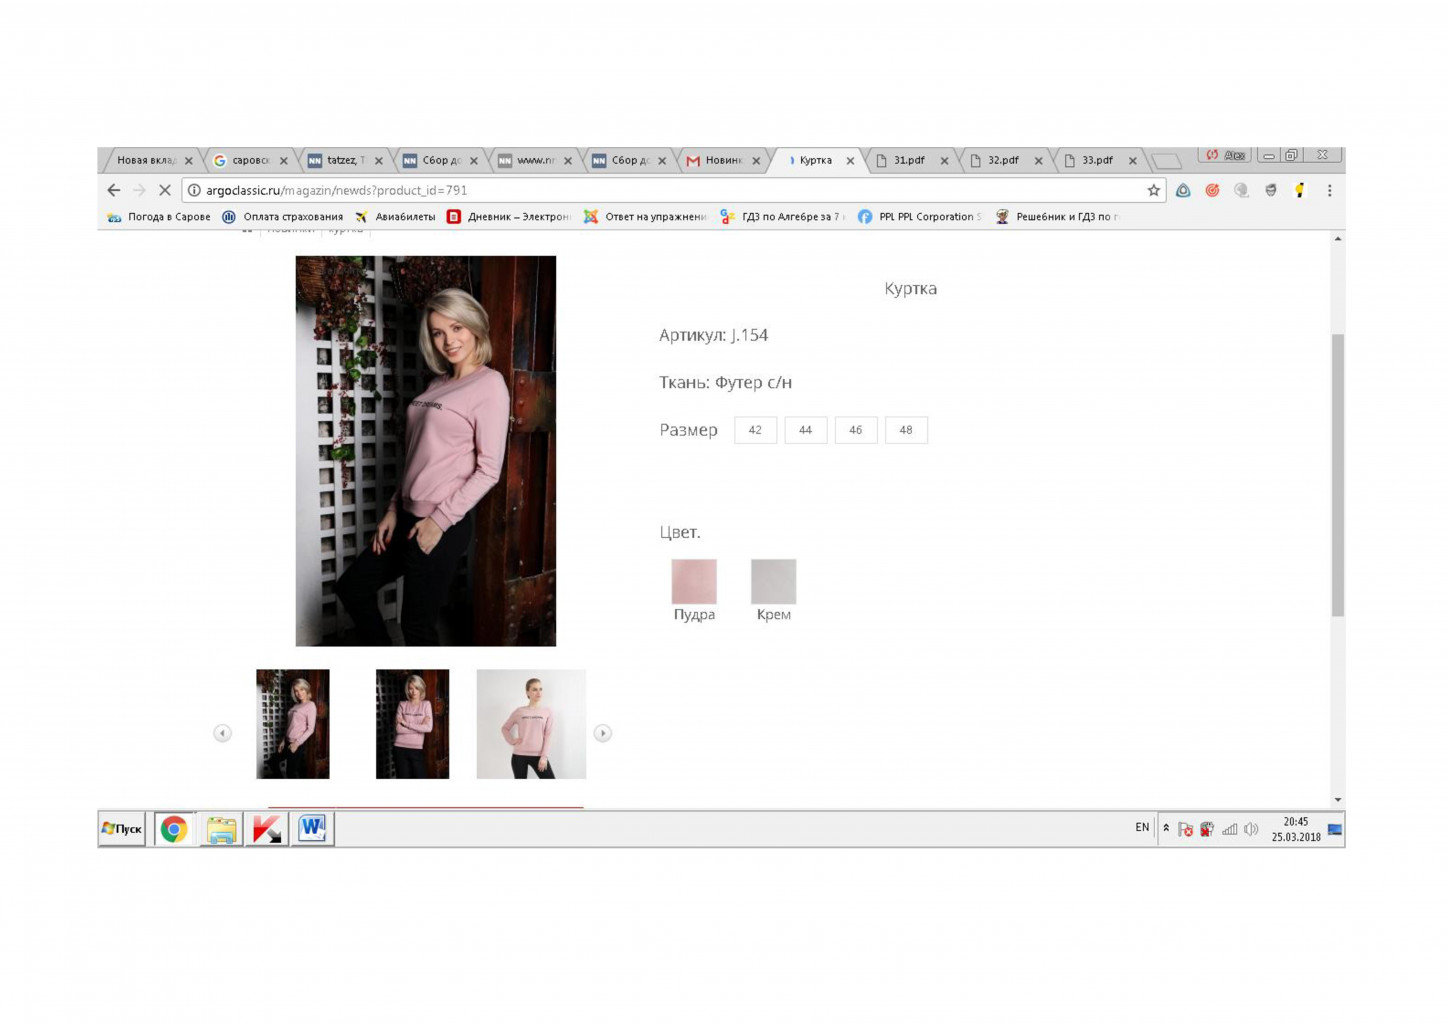View site information icon in address bar
Viewport: 1448px width, 1024px height.
click(194, 190)
